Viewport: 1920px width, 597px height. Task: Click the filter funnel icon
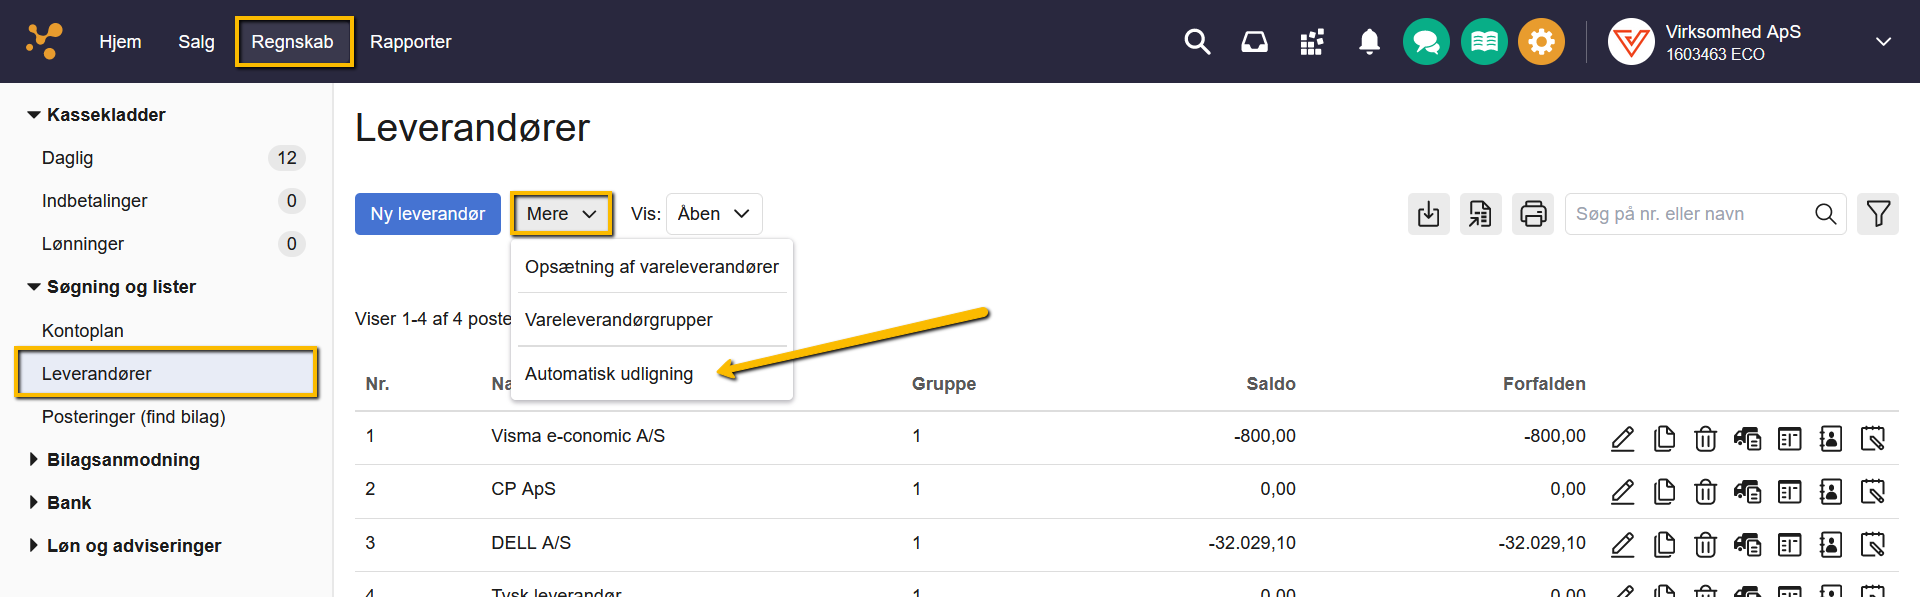[1877, 214]
